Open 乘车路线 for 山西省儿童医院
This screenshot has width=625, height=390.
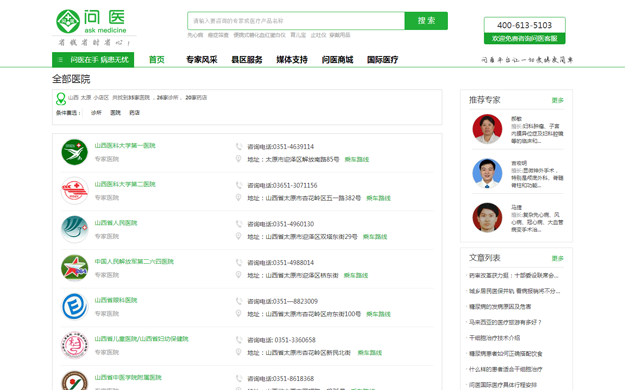click(370, 353)
